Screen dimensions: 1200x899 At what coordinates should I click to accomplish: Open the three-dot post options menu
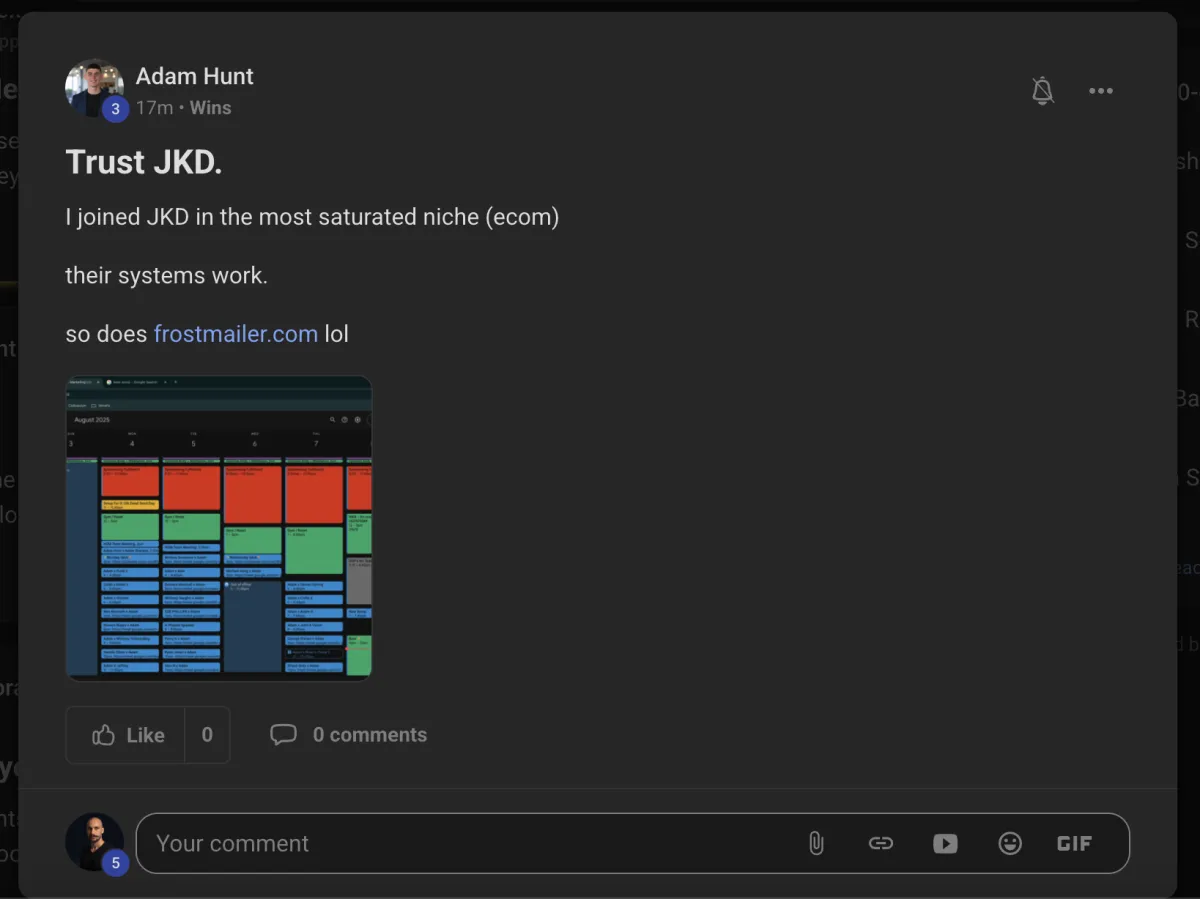pos(1101,91)
